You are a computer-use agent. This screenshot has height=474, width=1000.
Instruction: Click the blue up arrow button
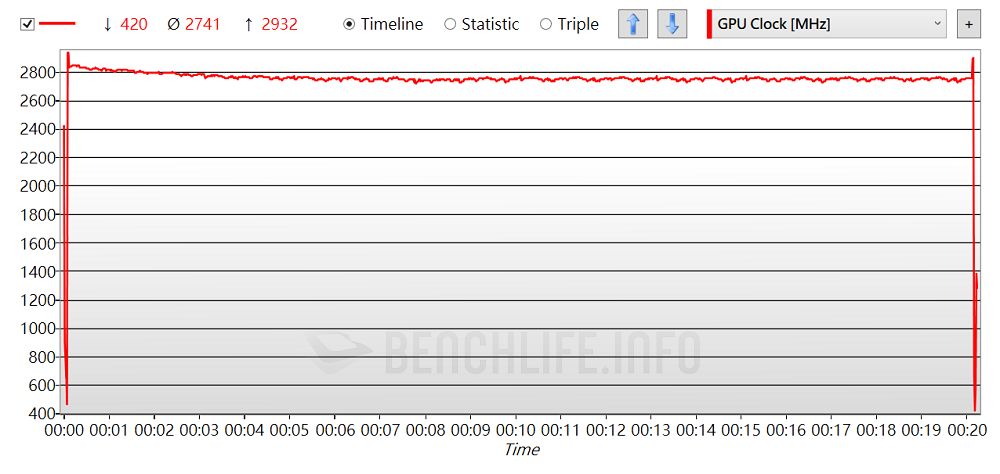632,24
